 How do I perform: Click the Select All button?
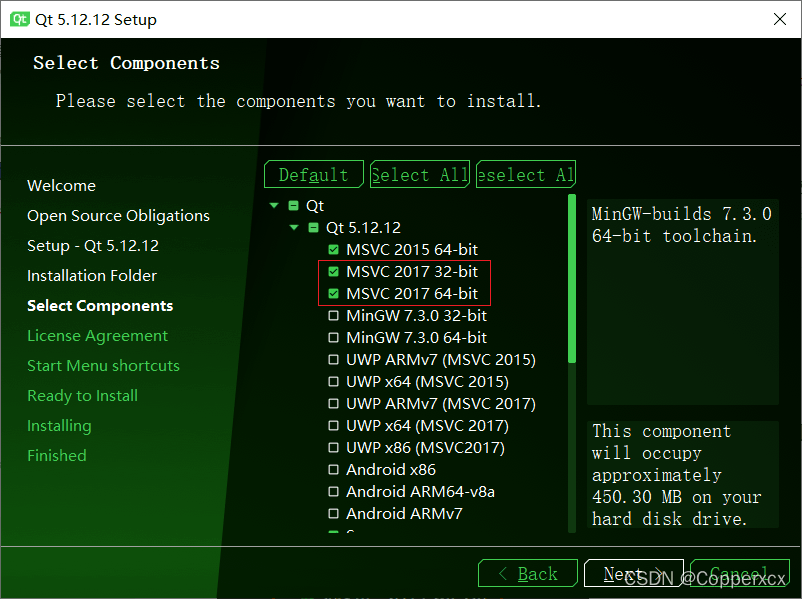click(419, 174)
